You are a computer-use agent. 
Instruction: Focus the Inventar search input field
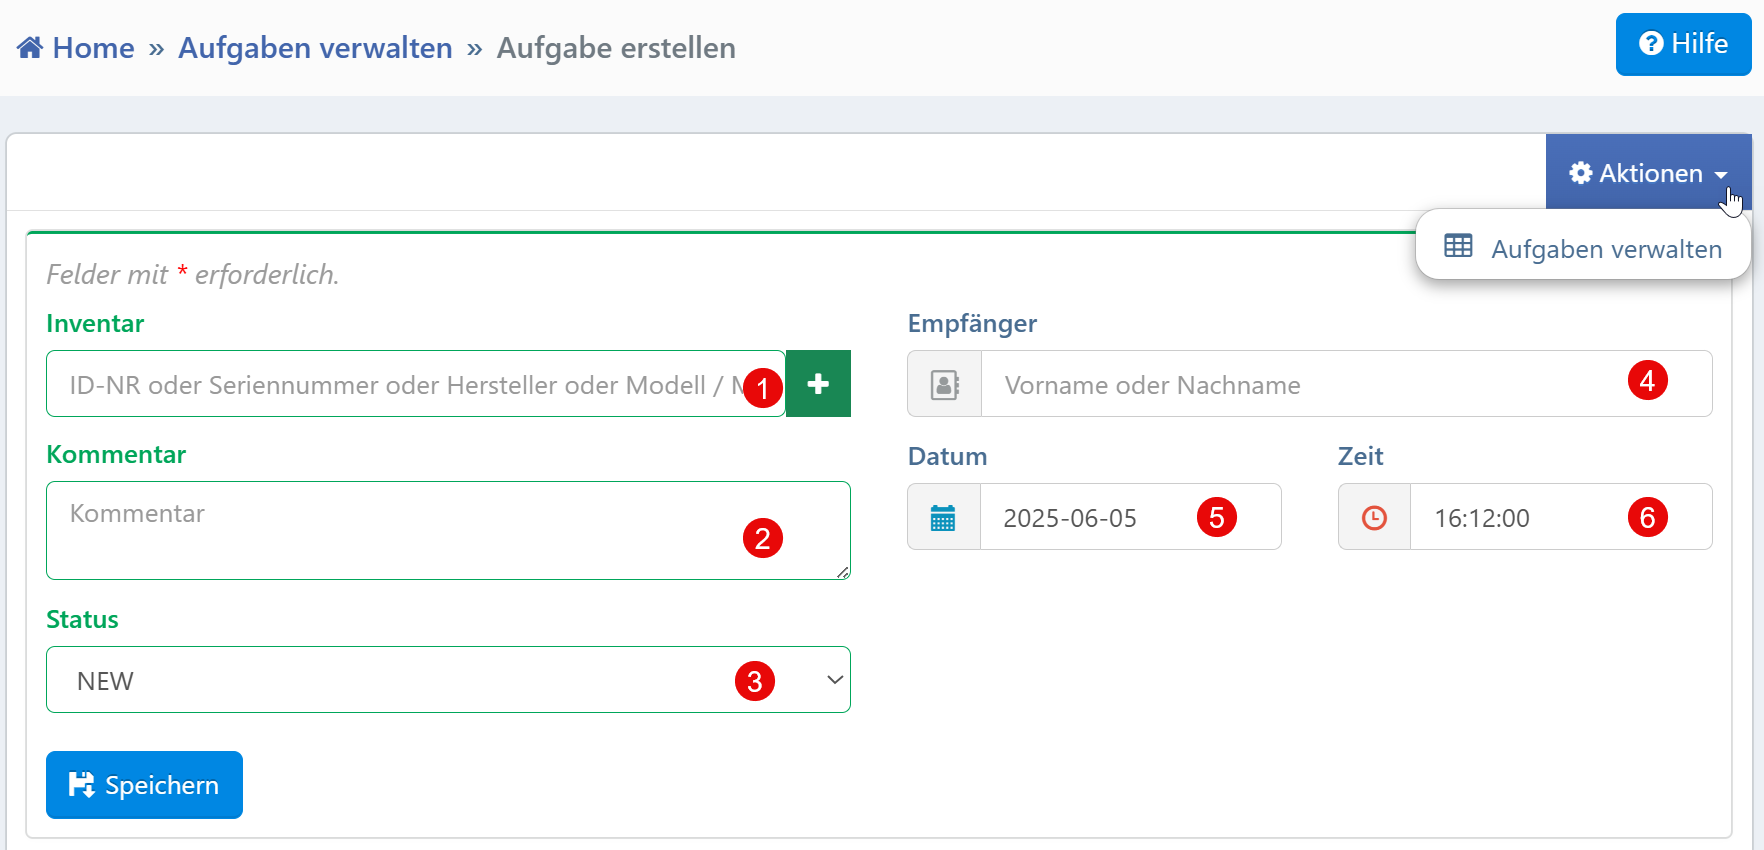(x=400, y=384)
